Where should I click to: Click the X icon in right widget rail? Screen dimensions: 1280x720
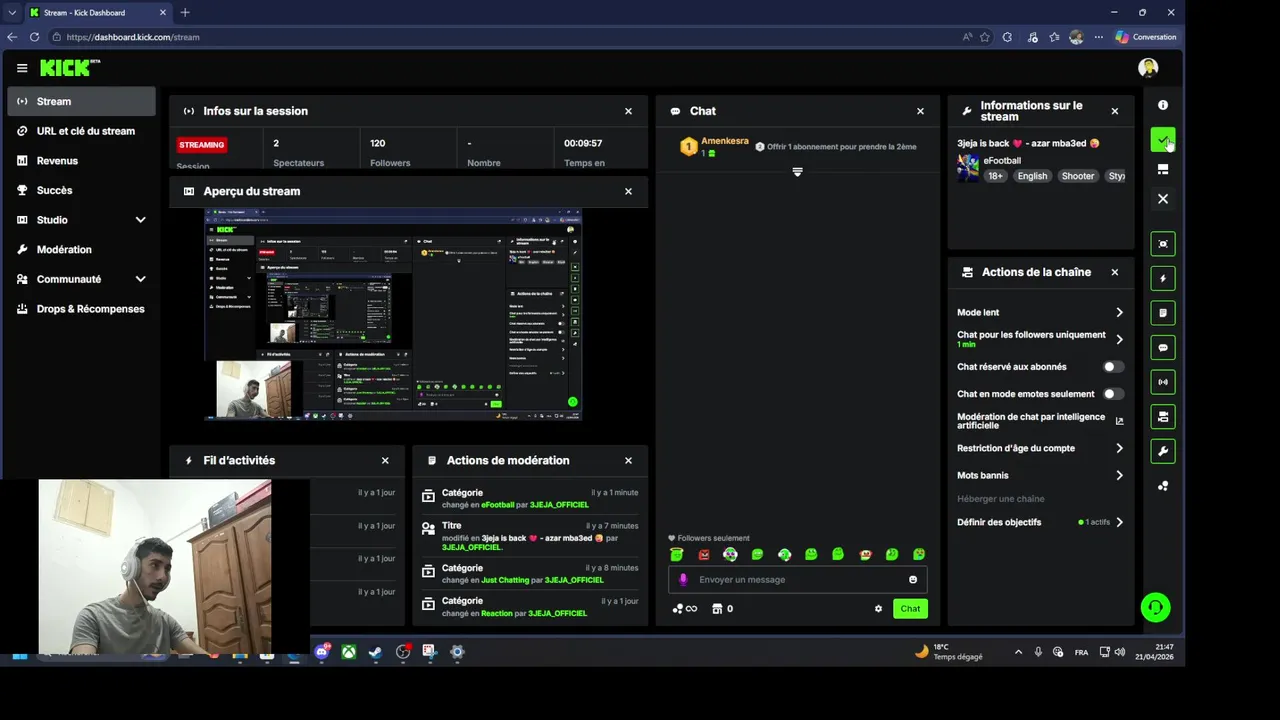[1163, 199]
